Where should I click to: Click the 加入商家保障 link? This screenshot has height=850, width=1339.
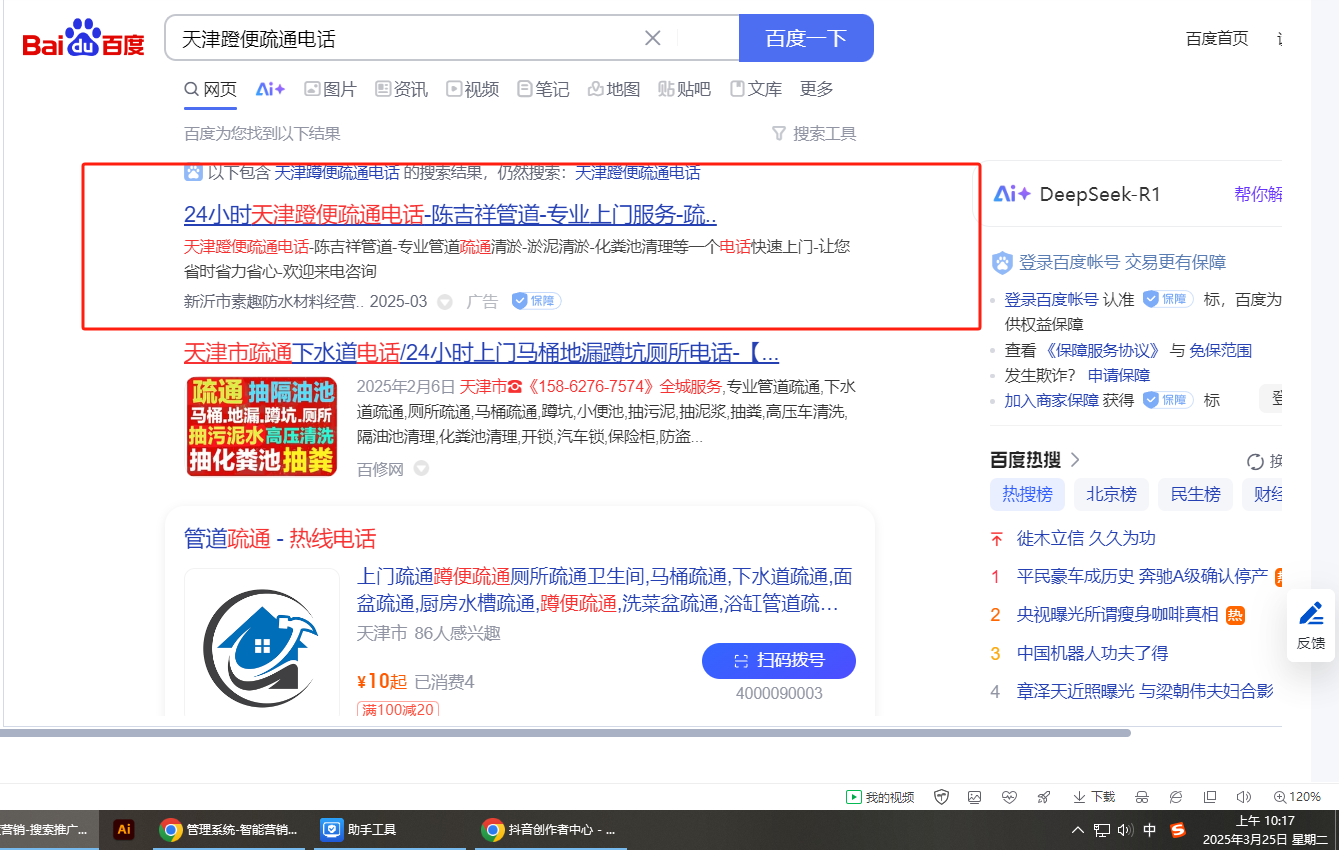(1051, 400)
